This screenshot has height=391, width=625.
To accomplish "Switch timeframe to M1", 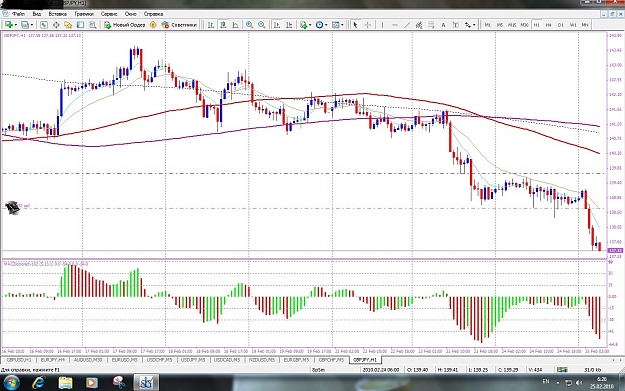I will click(487, 25).
